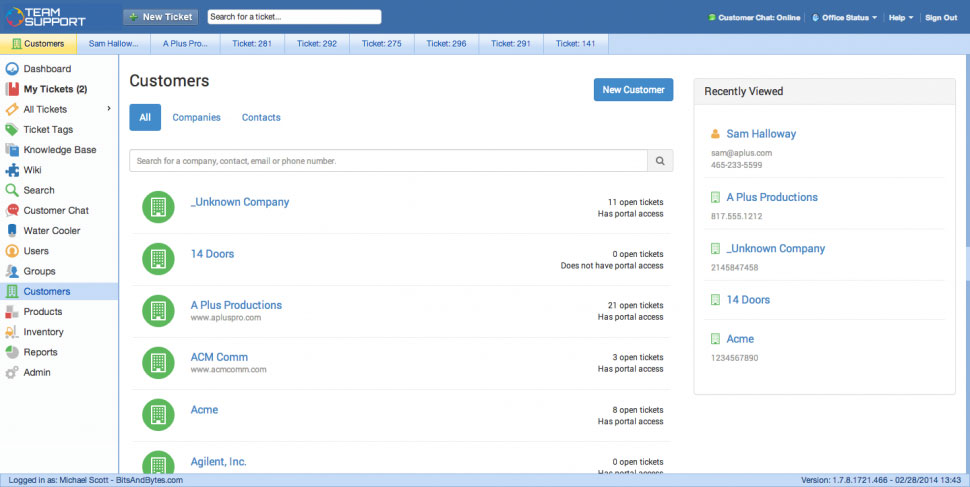Open the A Plus Productions company link
Screen dimensions: 970x487
click(x=236, y=305)
